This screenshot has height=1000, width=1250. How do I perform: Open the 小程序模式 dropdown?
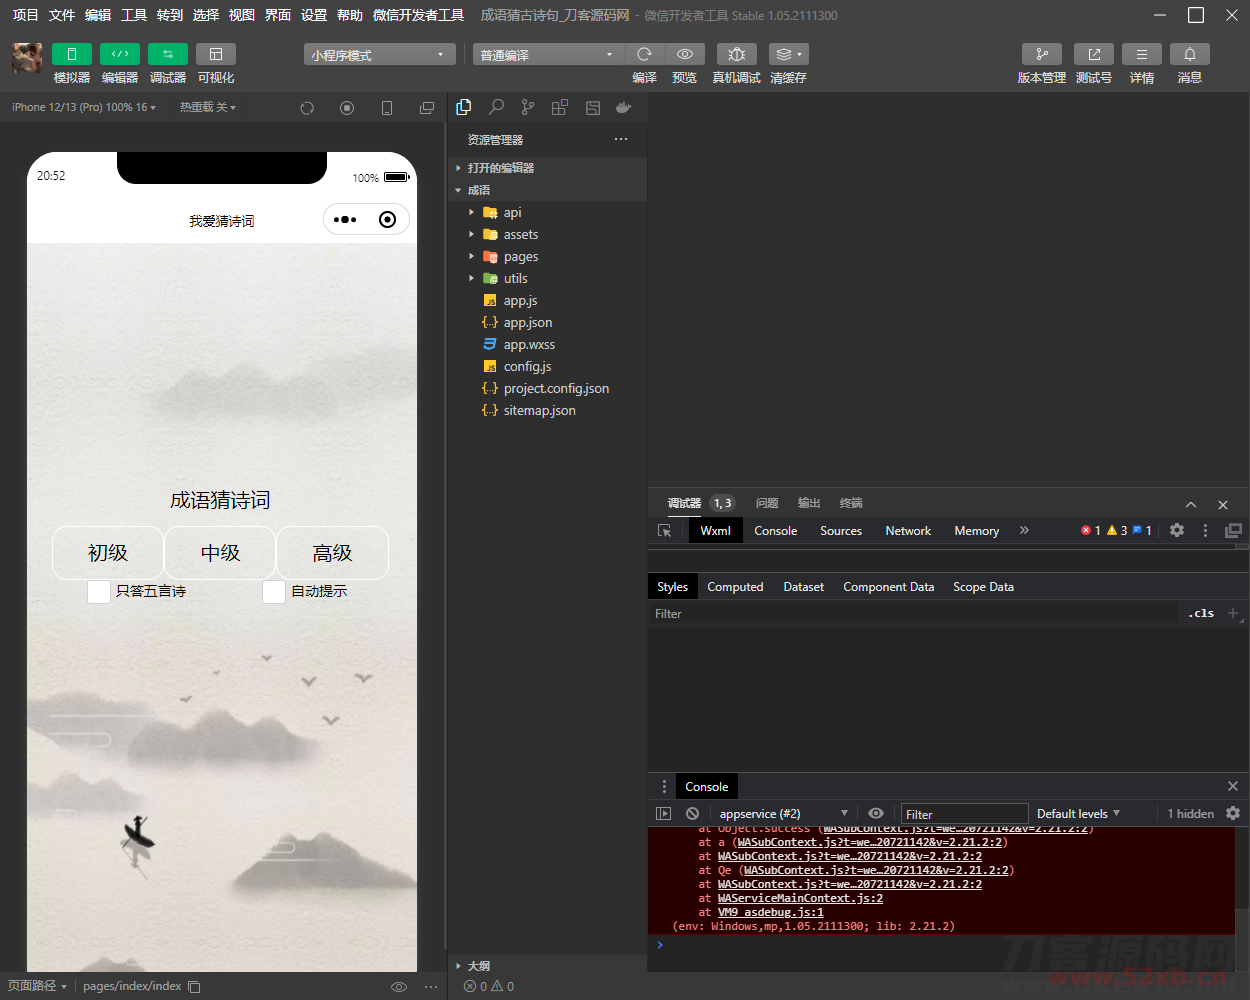coord(379,54)
